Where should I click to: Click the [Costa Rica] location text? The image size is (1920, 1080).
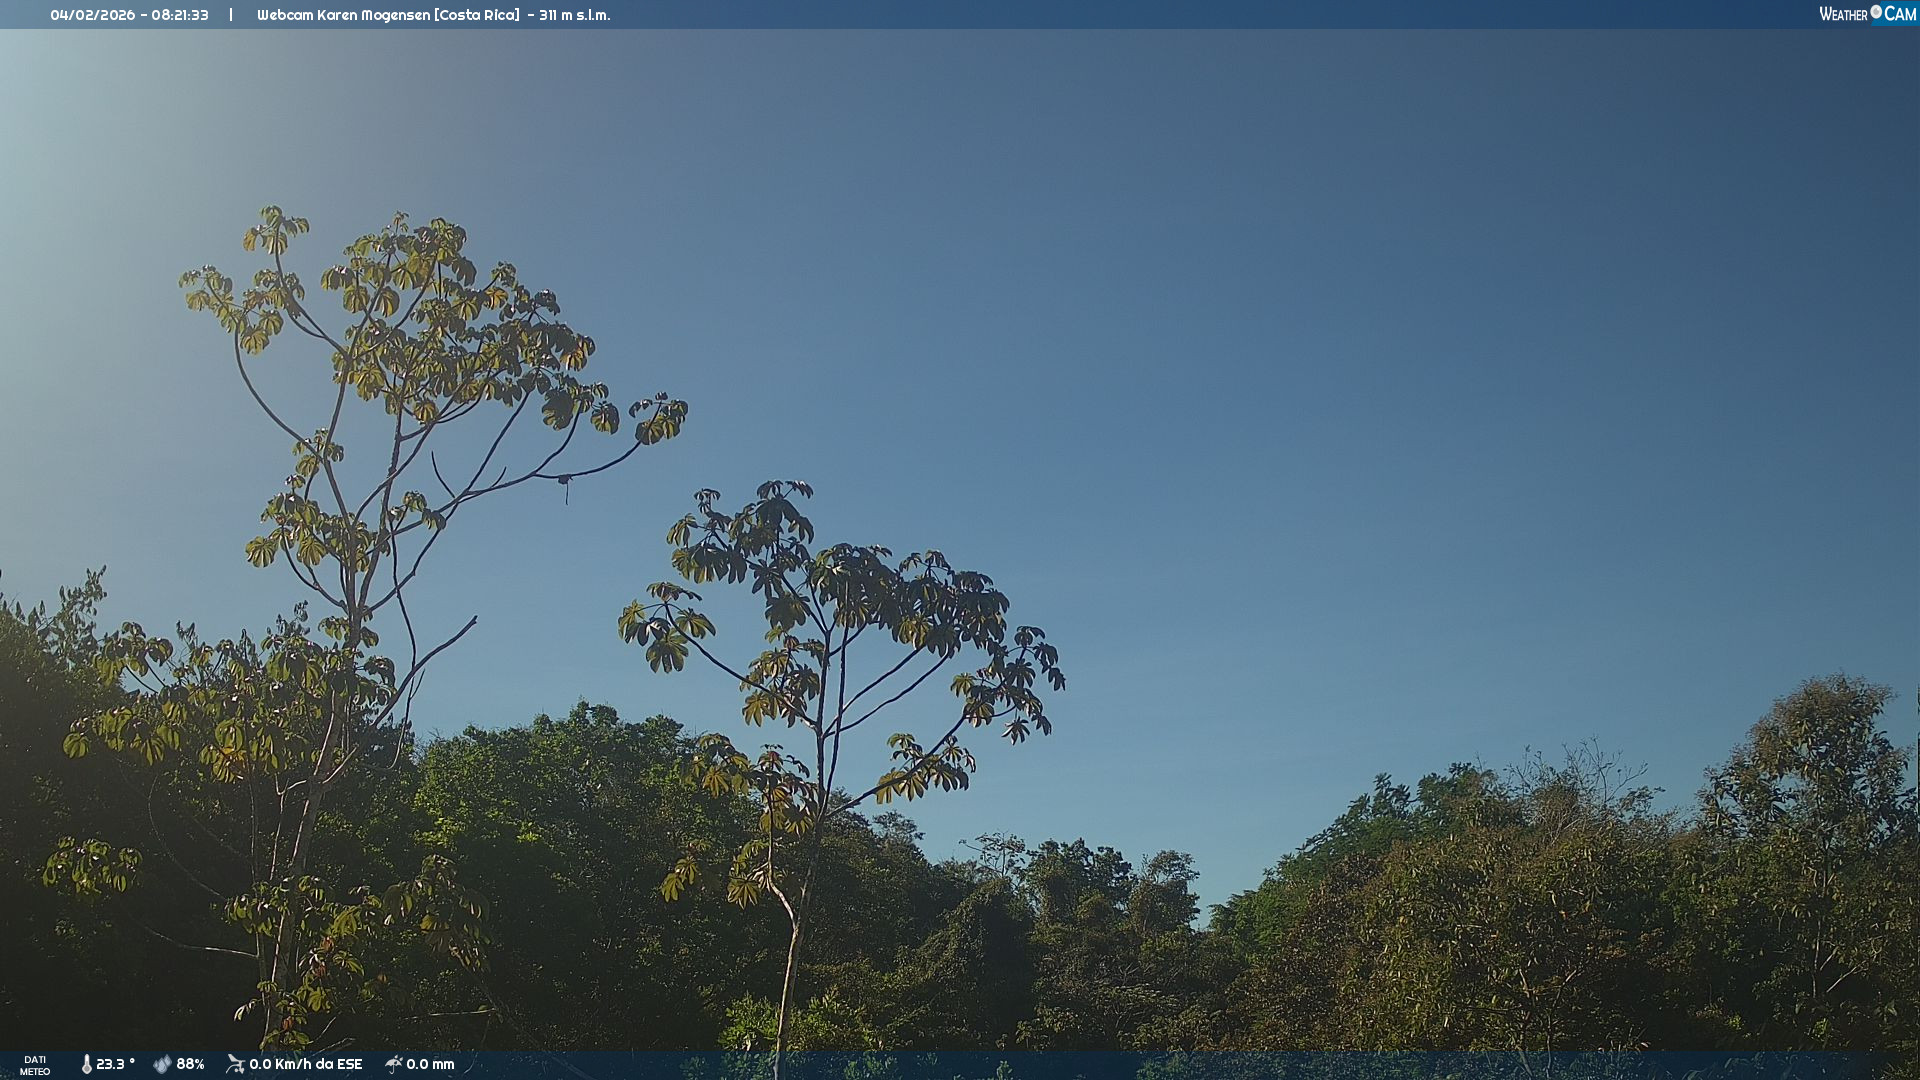coord(477,15)
